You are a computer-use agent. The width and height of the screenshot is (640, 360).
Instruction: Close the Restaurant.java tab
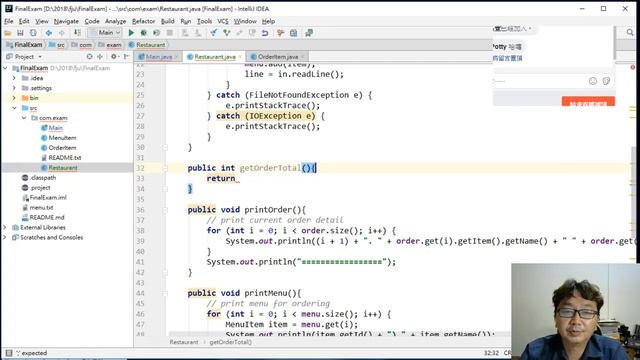tap(240, 57)
